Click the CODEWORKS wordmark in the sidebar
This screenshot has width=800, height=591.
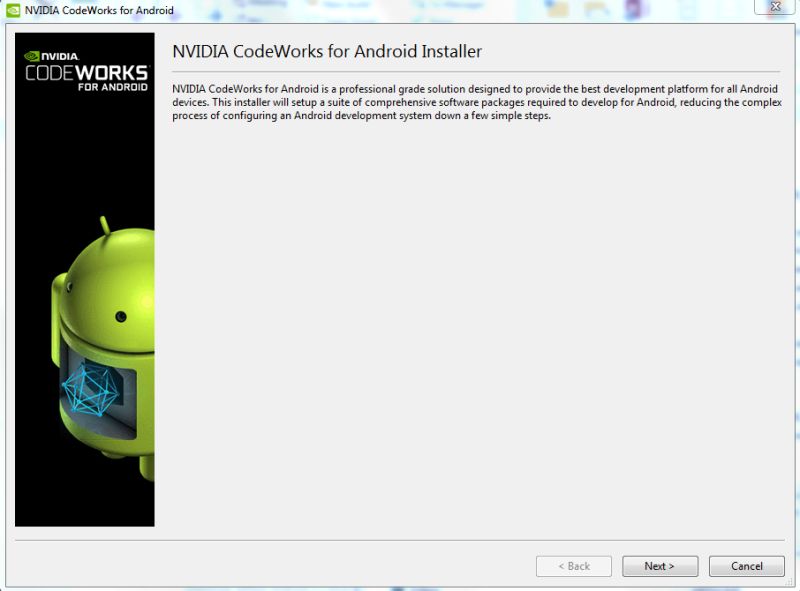85,72
